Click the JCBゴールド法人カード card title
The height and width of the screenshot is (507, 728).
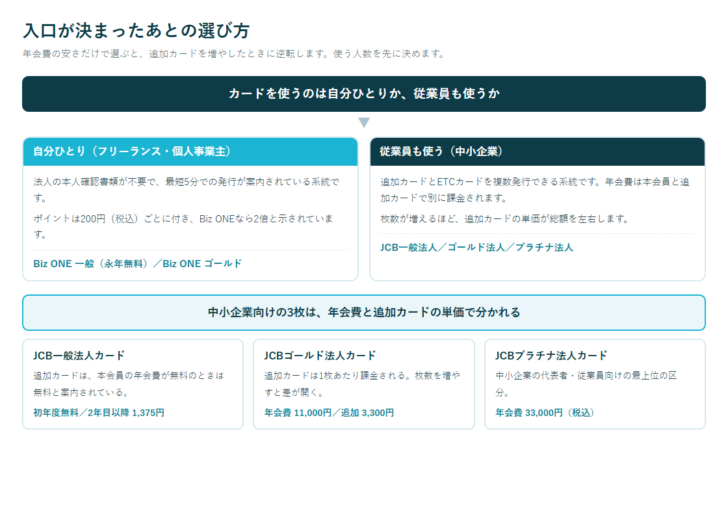coord(320,356)
